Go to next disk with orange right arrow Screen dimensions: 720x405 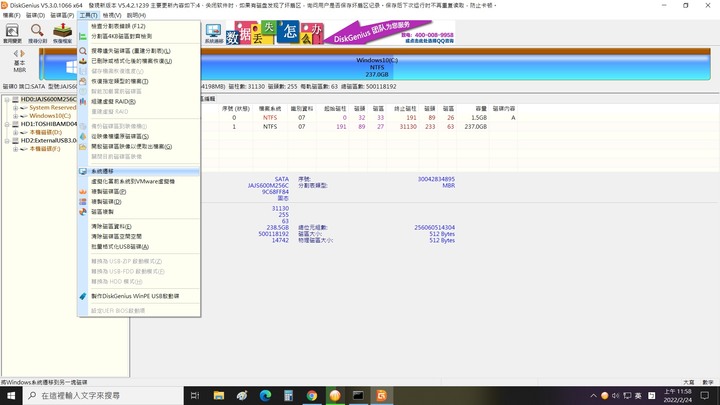click(22, 54)
